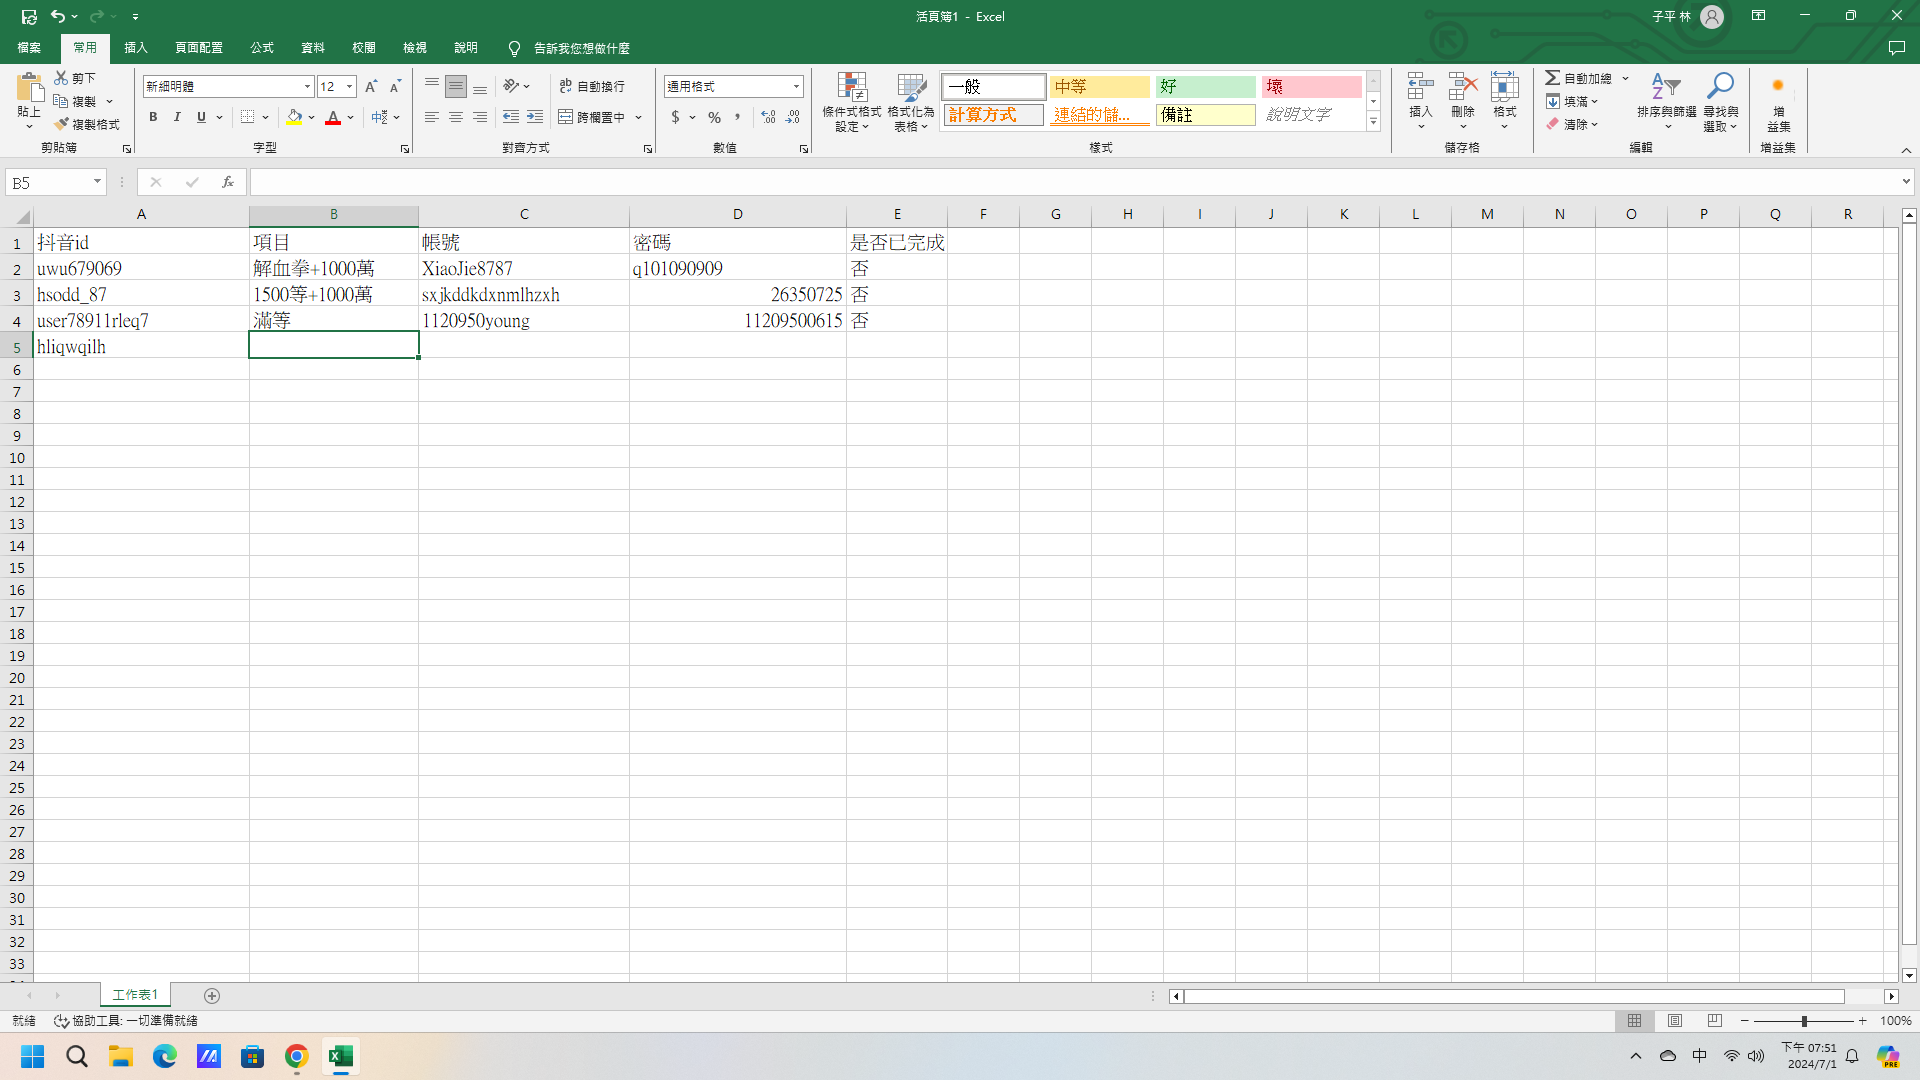Click the Fill (填滿) button
The image size is (1920, 1080).
click(1572, 101)
